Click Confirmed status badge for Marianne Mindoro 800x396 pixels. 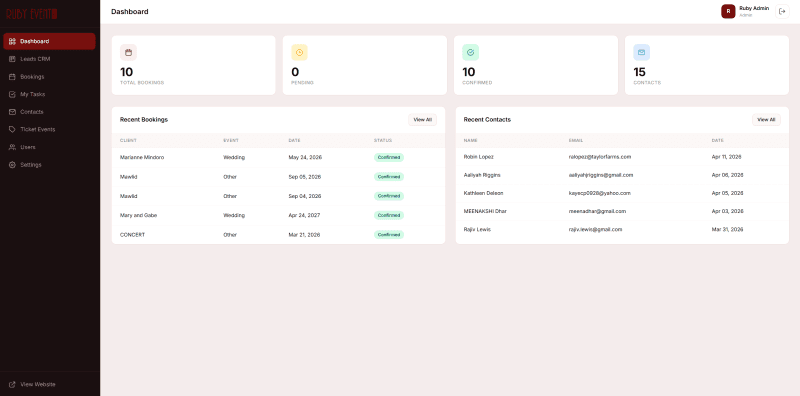[x=389, y=158]
